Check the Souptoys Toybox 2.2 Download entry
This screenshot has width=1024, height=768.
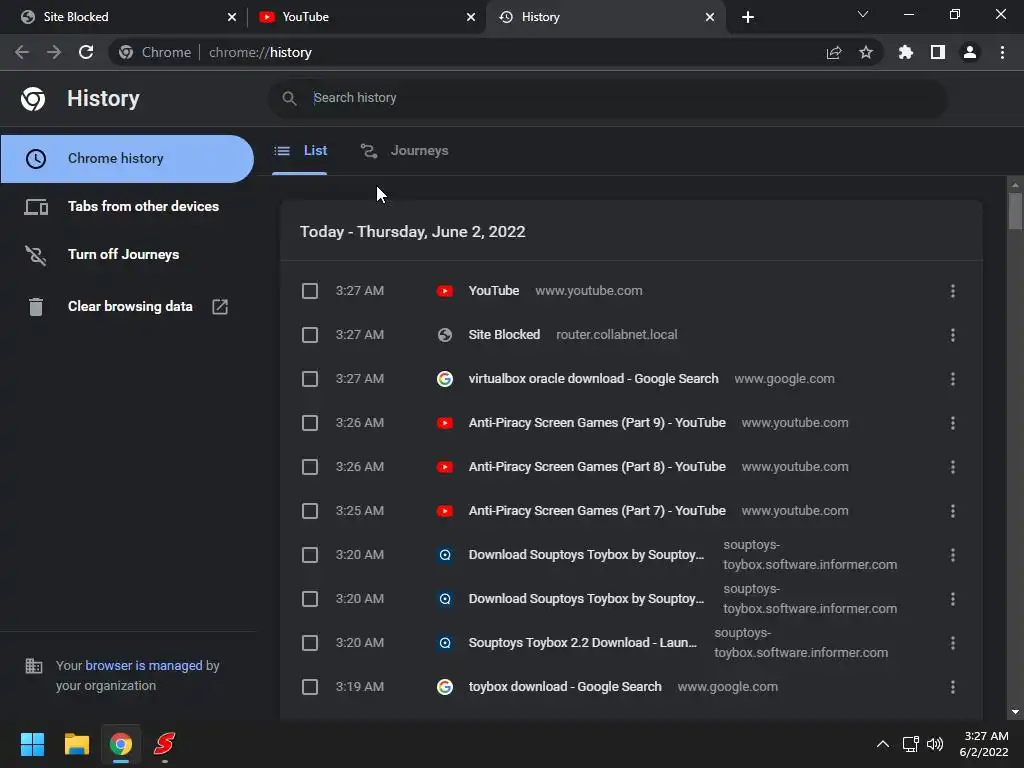click(x=310, y=643)
